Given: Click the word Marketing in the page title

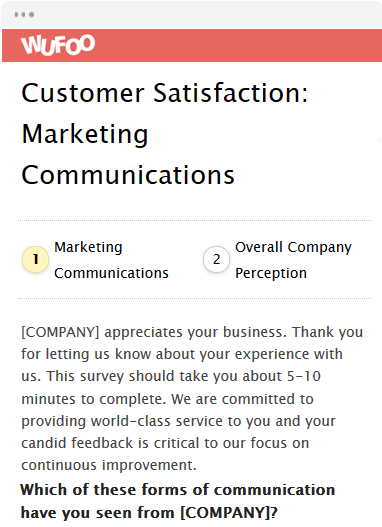Looking at the screenshot, I should click(85, 134).
